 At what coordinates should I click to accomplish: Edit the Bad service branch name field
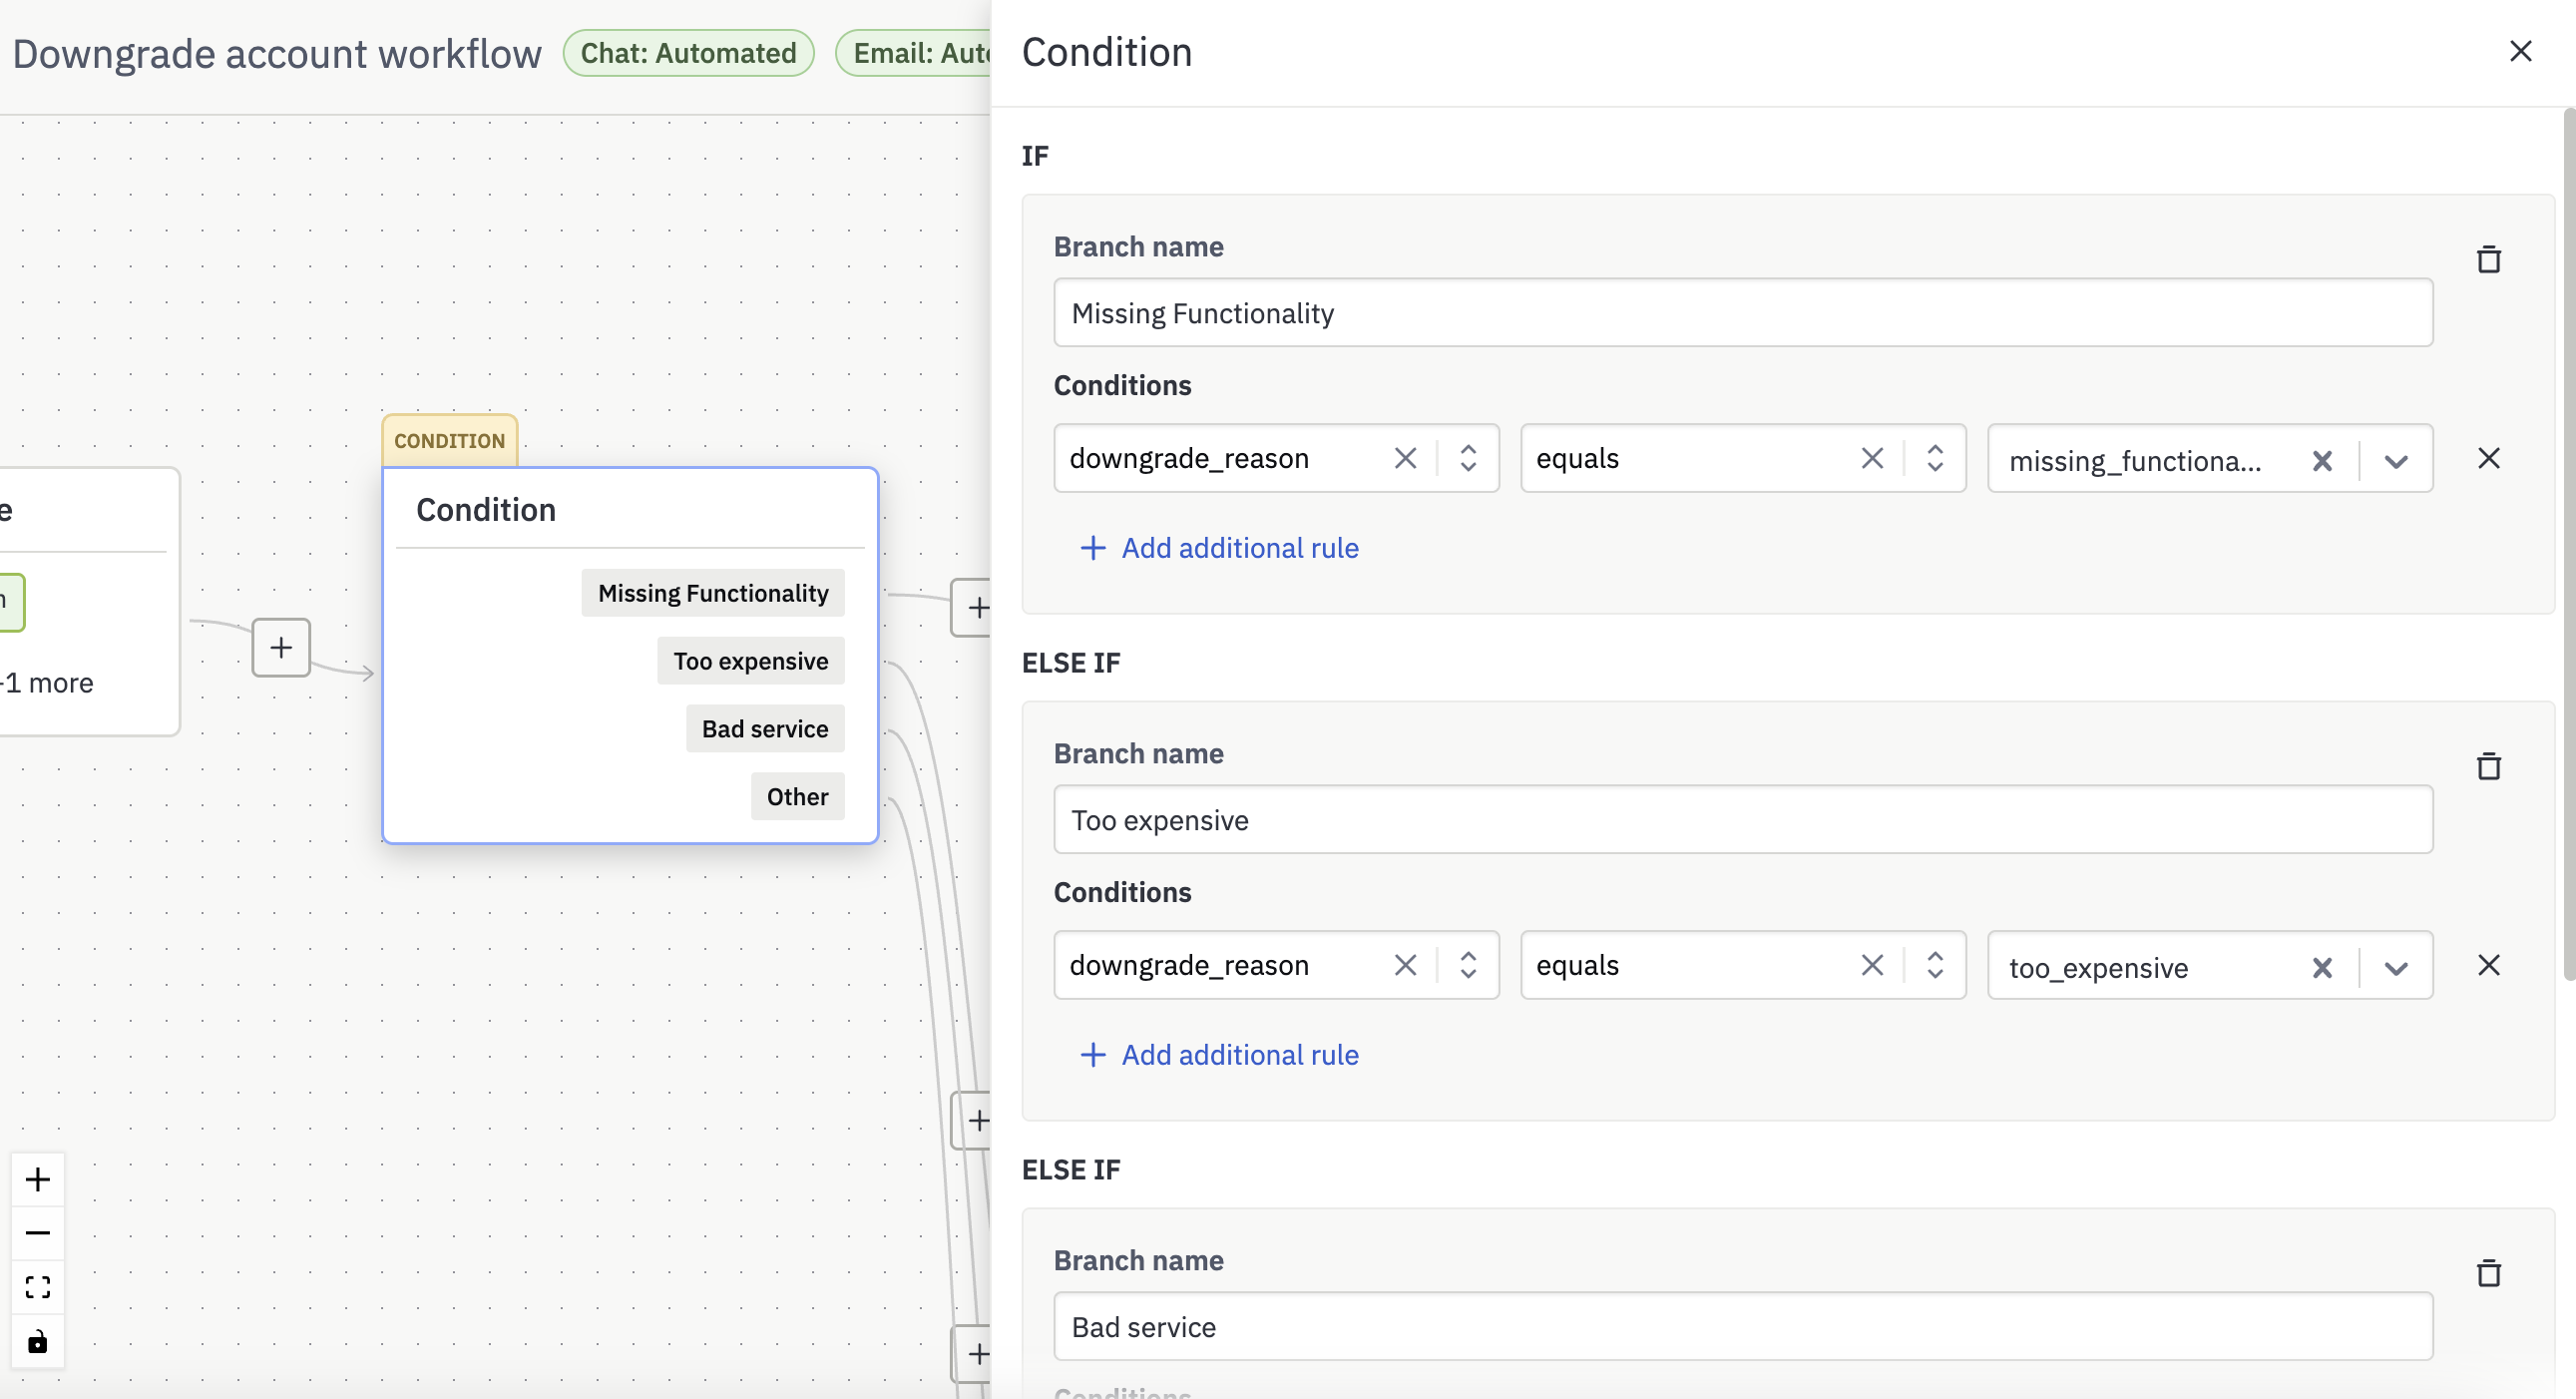pos(1743,1327)
